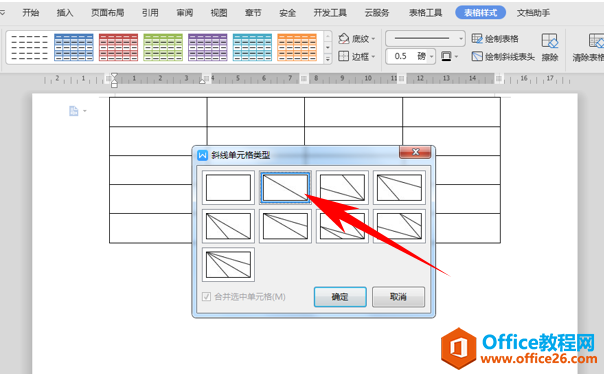Open the 视图 tab
The width and height of the screenshot is (604, 376).
click(219, 13)
